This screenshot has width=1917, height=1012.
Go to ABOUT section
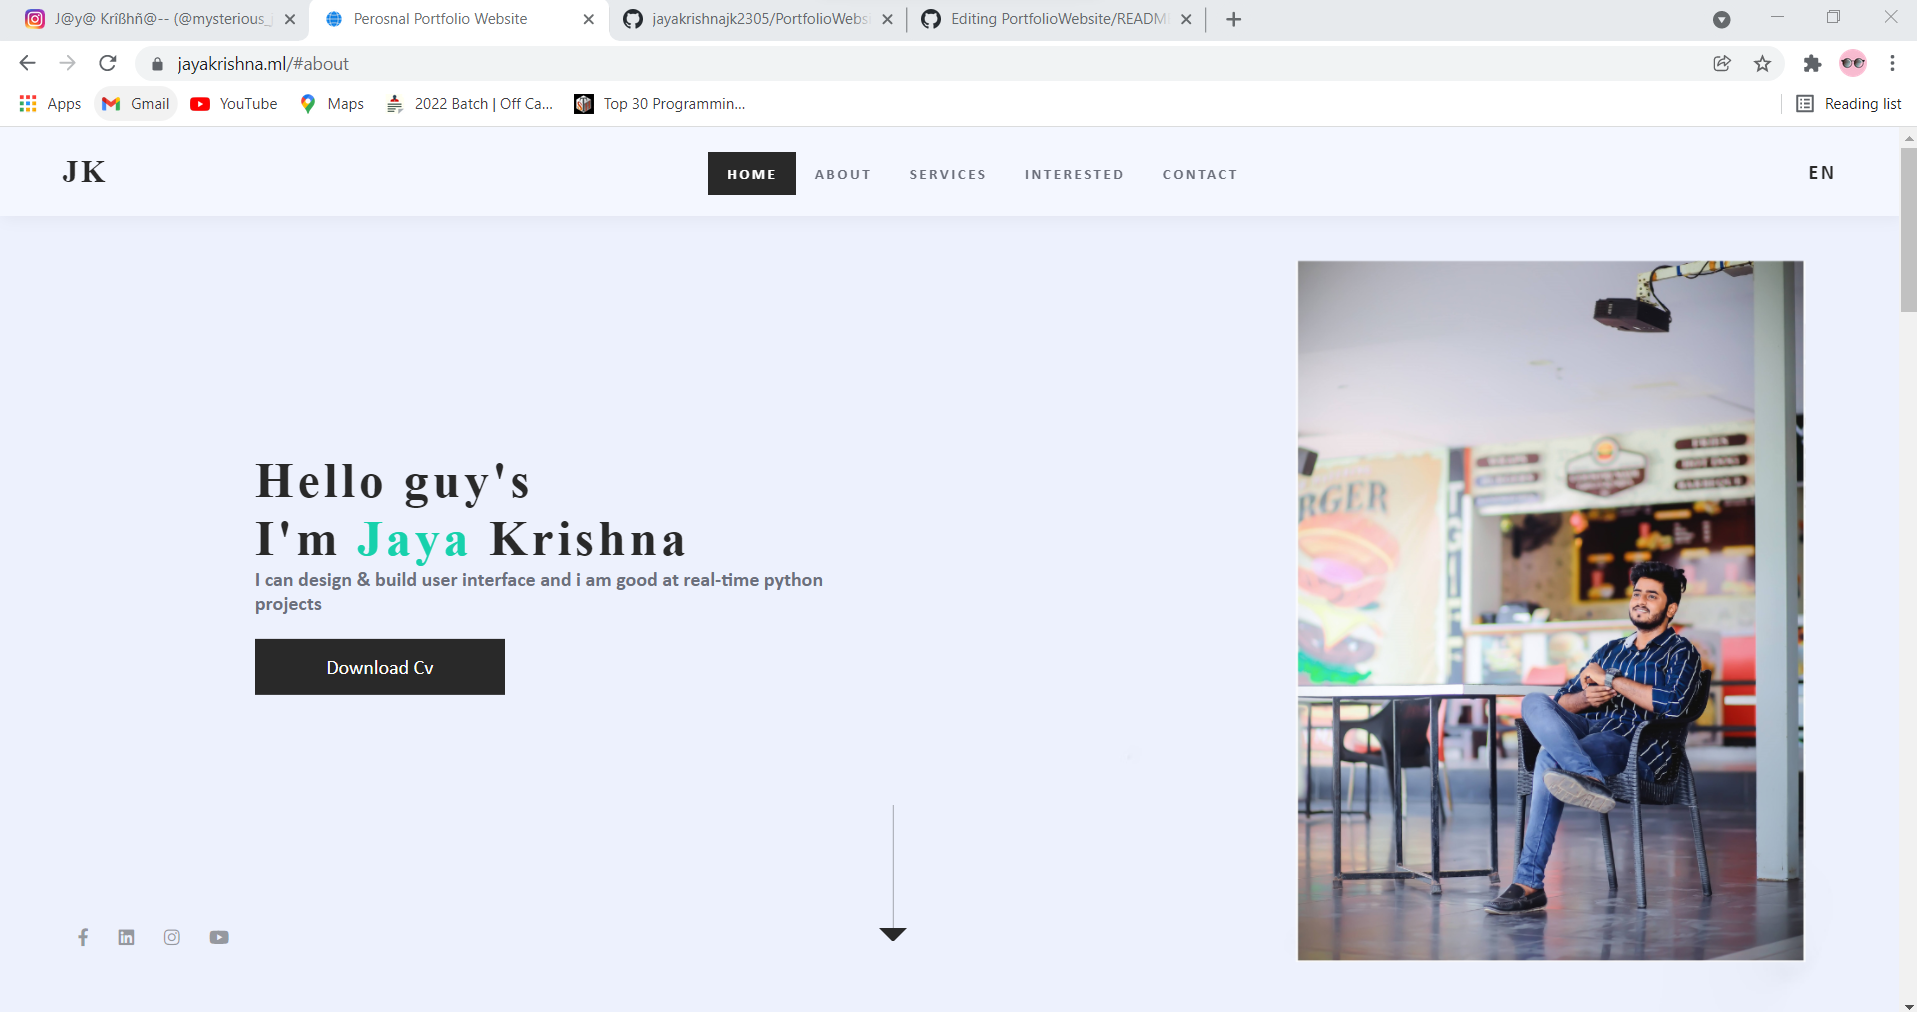pyautogui.click(x=843, y=174)
